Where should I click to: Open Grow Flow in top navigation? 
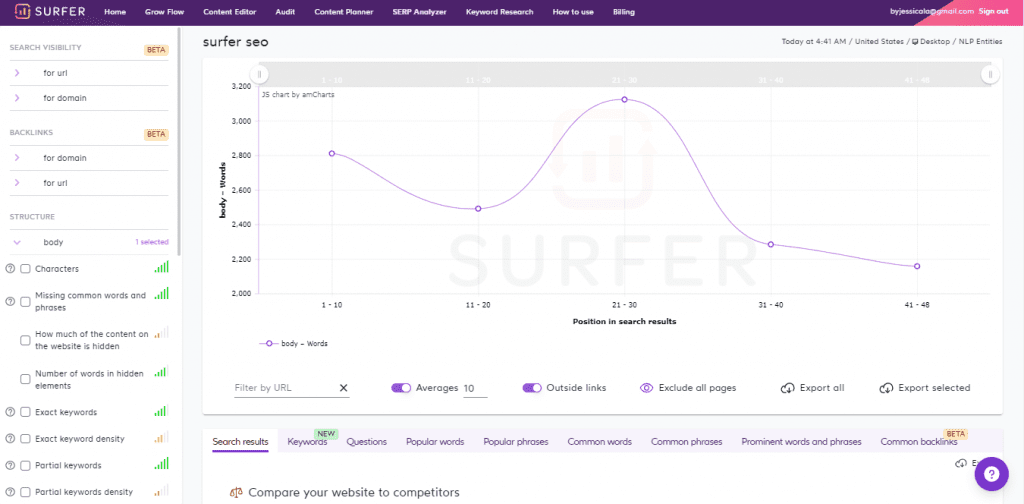[x=165, y=12]
